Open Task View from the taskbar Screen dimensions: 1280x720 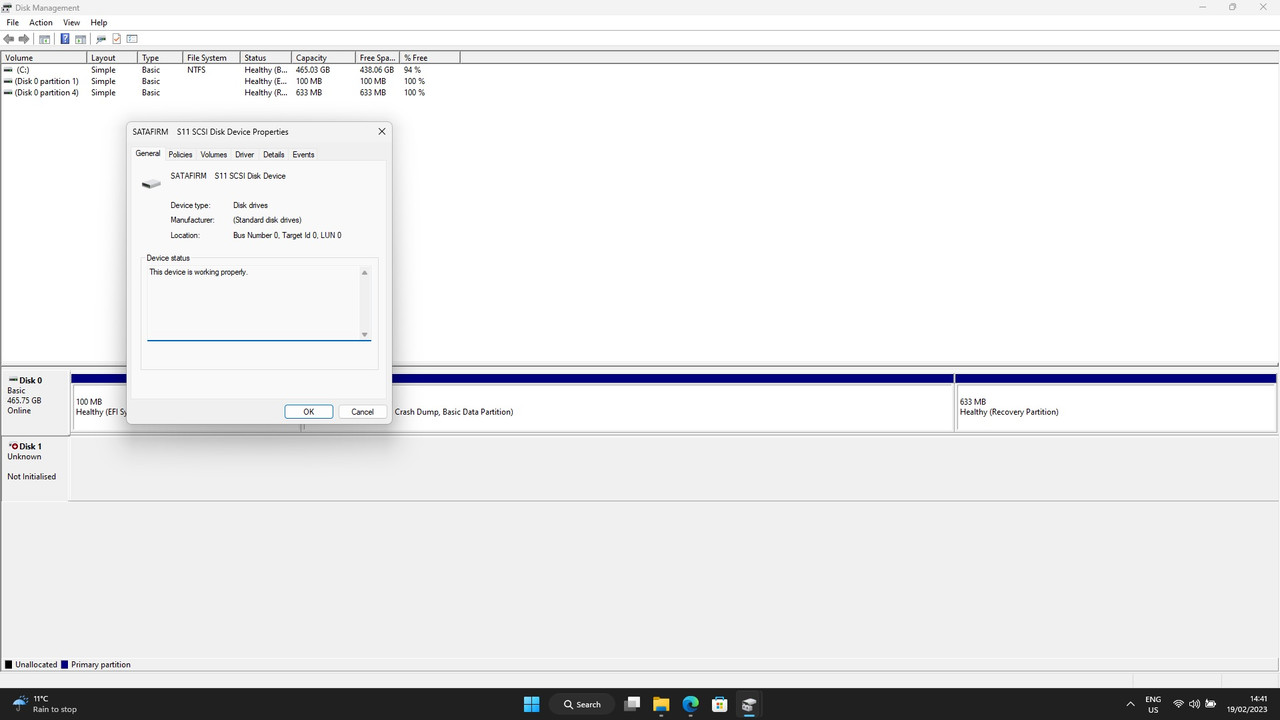click(x=632, y=704)
